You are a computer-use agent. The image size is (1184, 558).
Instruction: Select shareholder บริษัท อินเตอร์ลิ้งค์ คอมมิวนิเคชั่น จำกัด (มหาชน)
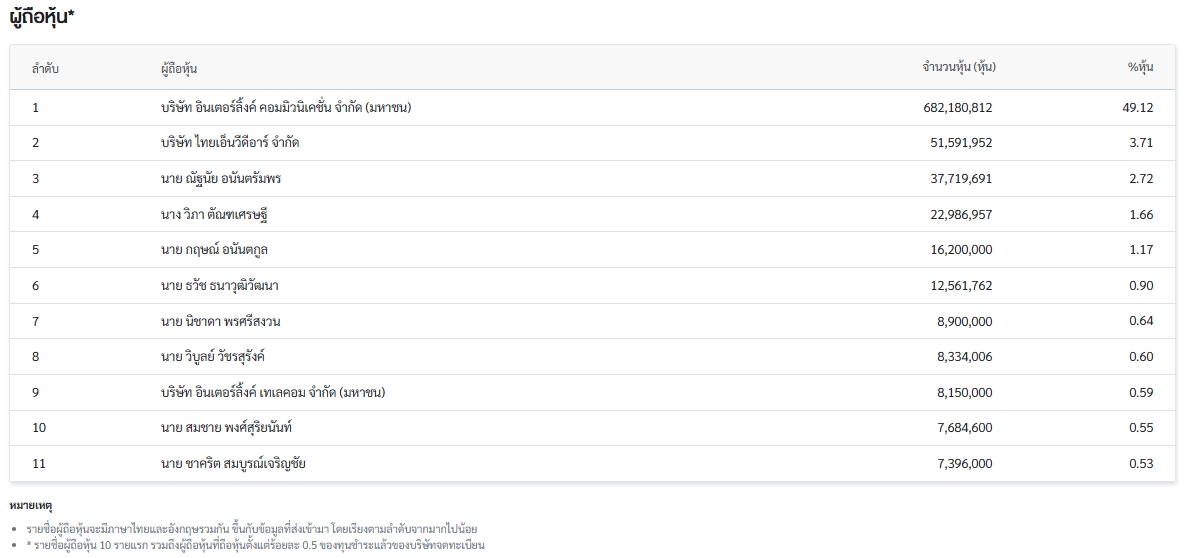[x=286, y=107]
